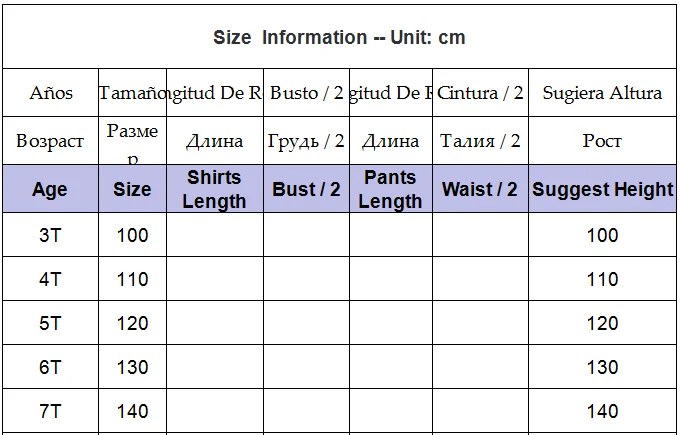Click the Shirts Length header cell
The image size is (680, 435).
coord(215,189)
